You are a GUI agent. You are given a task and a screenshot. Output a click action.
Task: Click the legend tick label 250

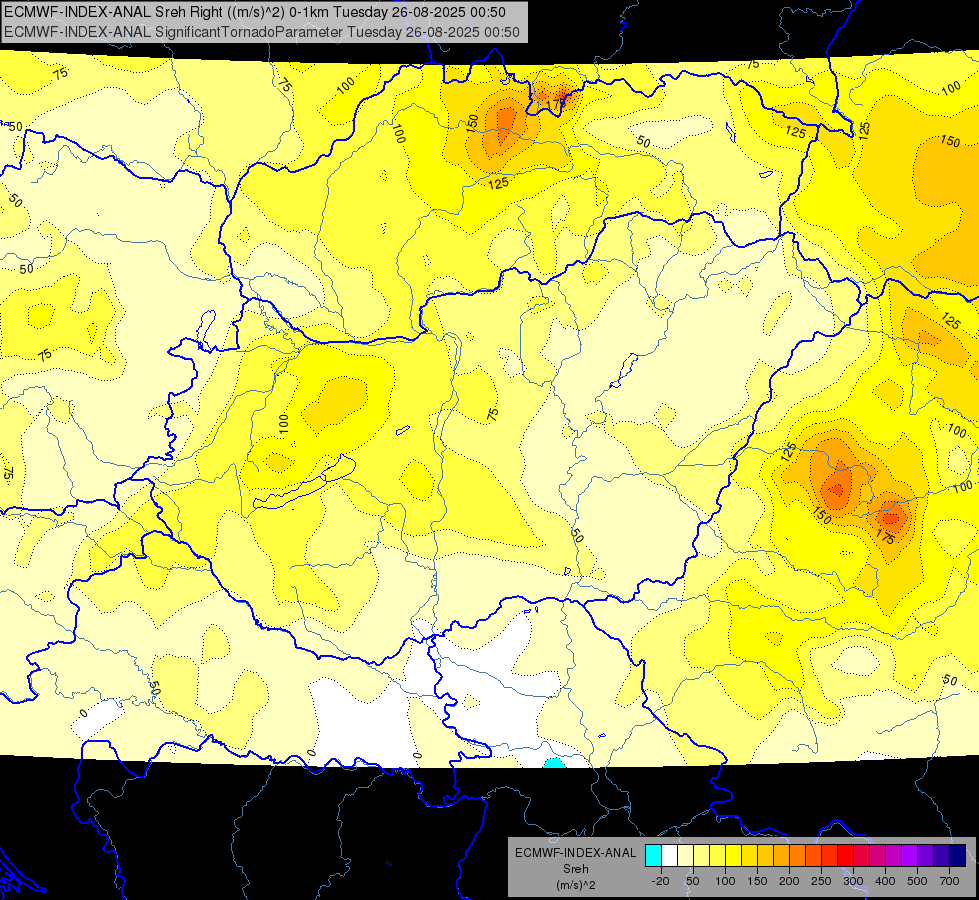click(822, 881)
